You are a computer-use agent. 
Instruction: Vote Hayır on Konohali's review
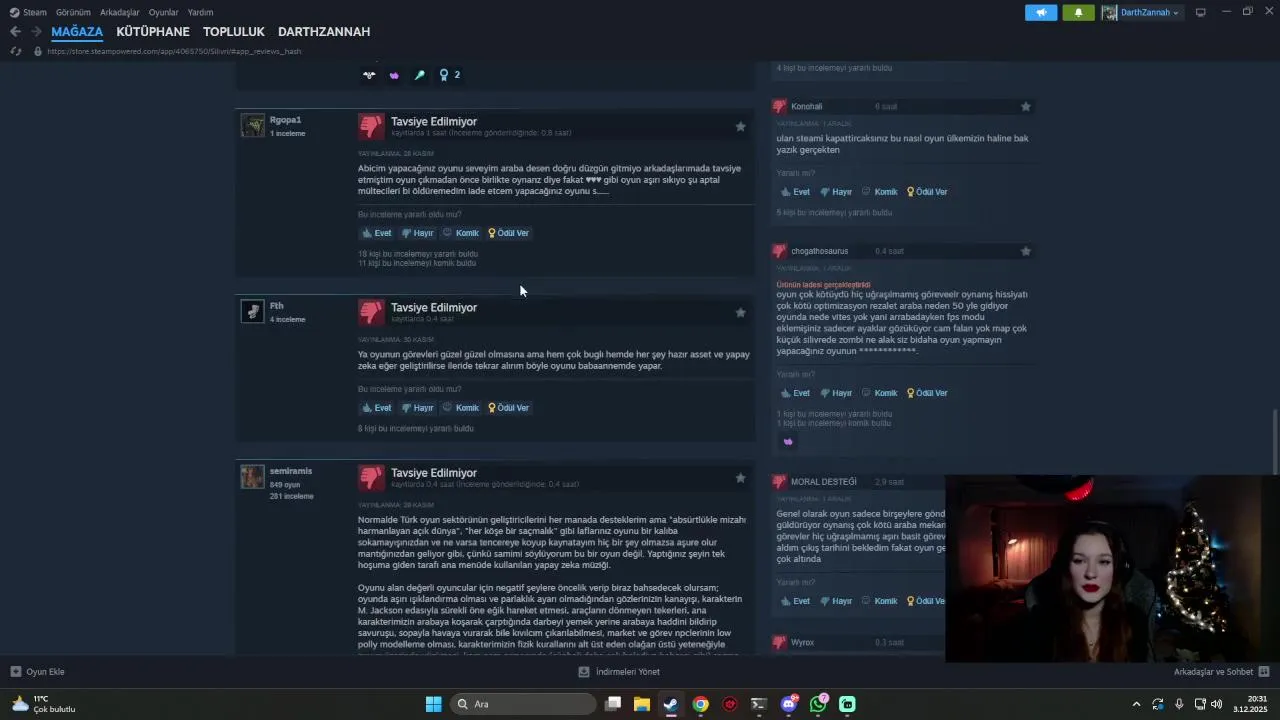837,192
